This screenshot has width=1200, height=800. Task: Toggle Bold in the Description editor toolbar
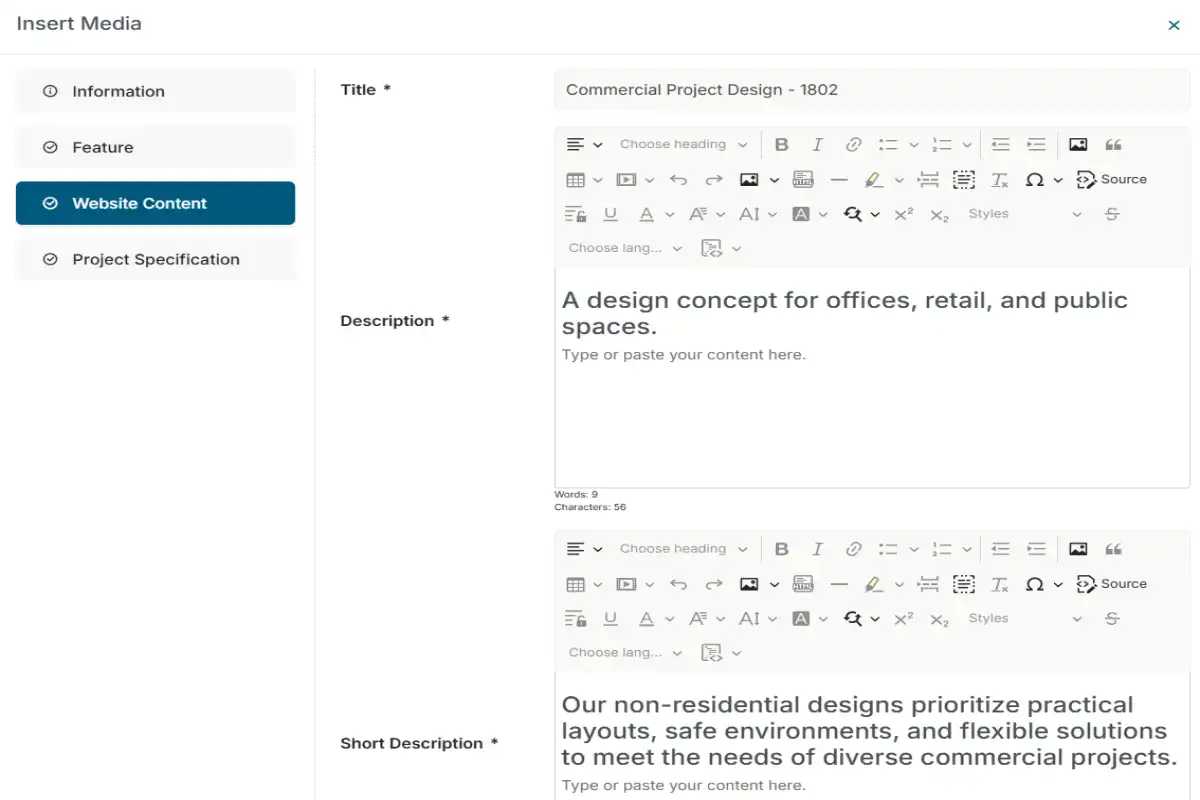(x=782, y=145)
